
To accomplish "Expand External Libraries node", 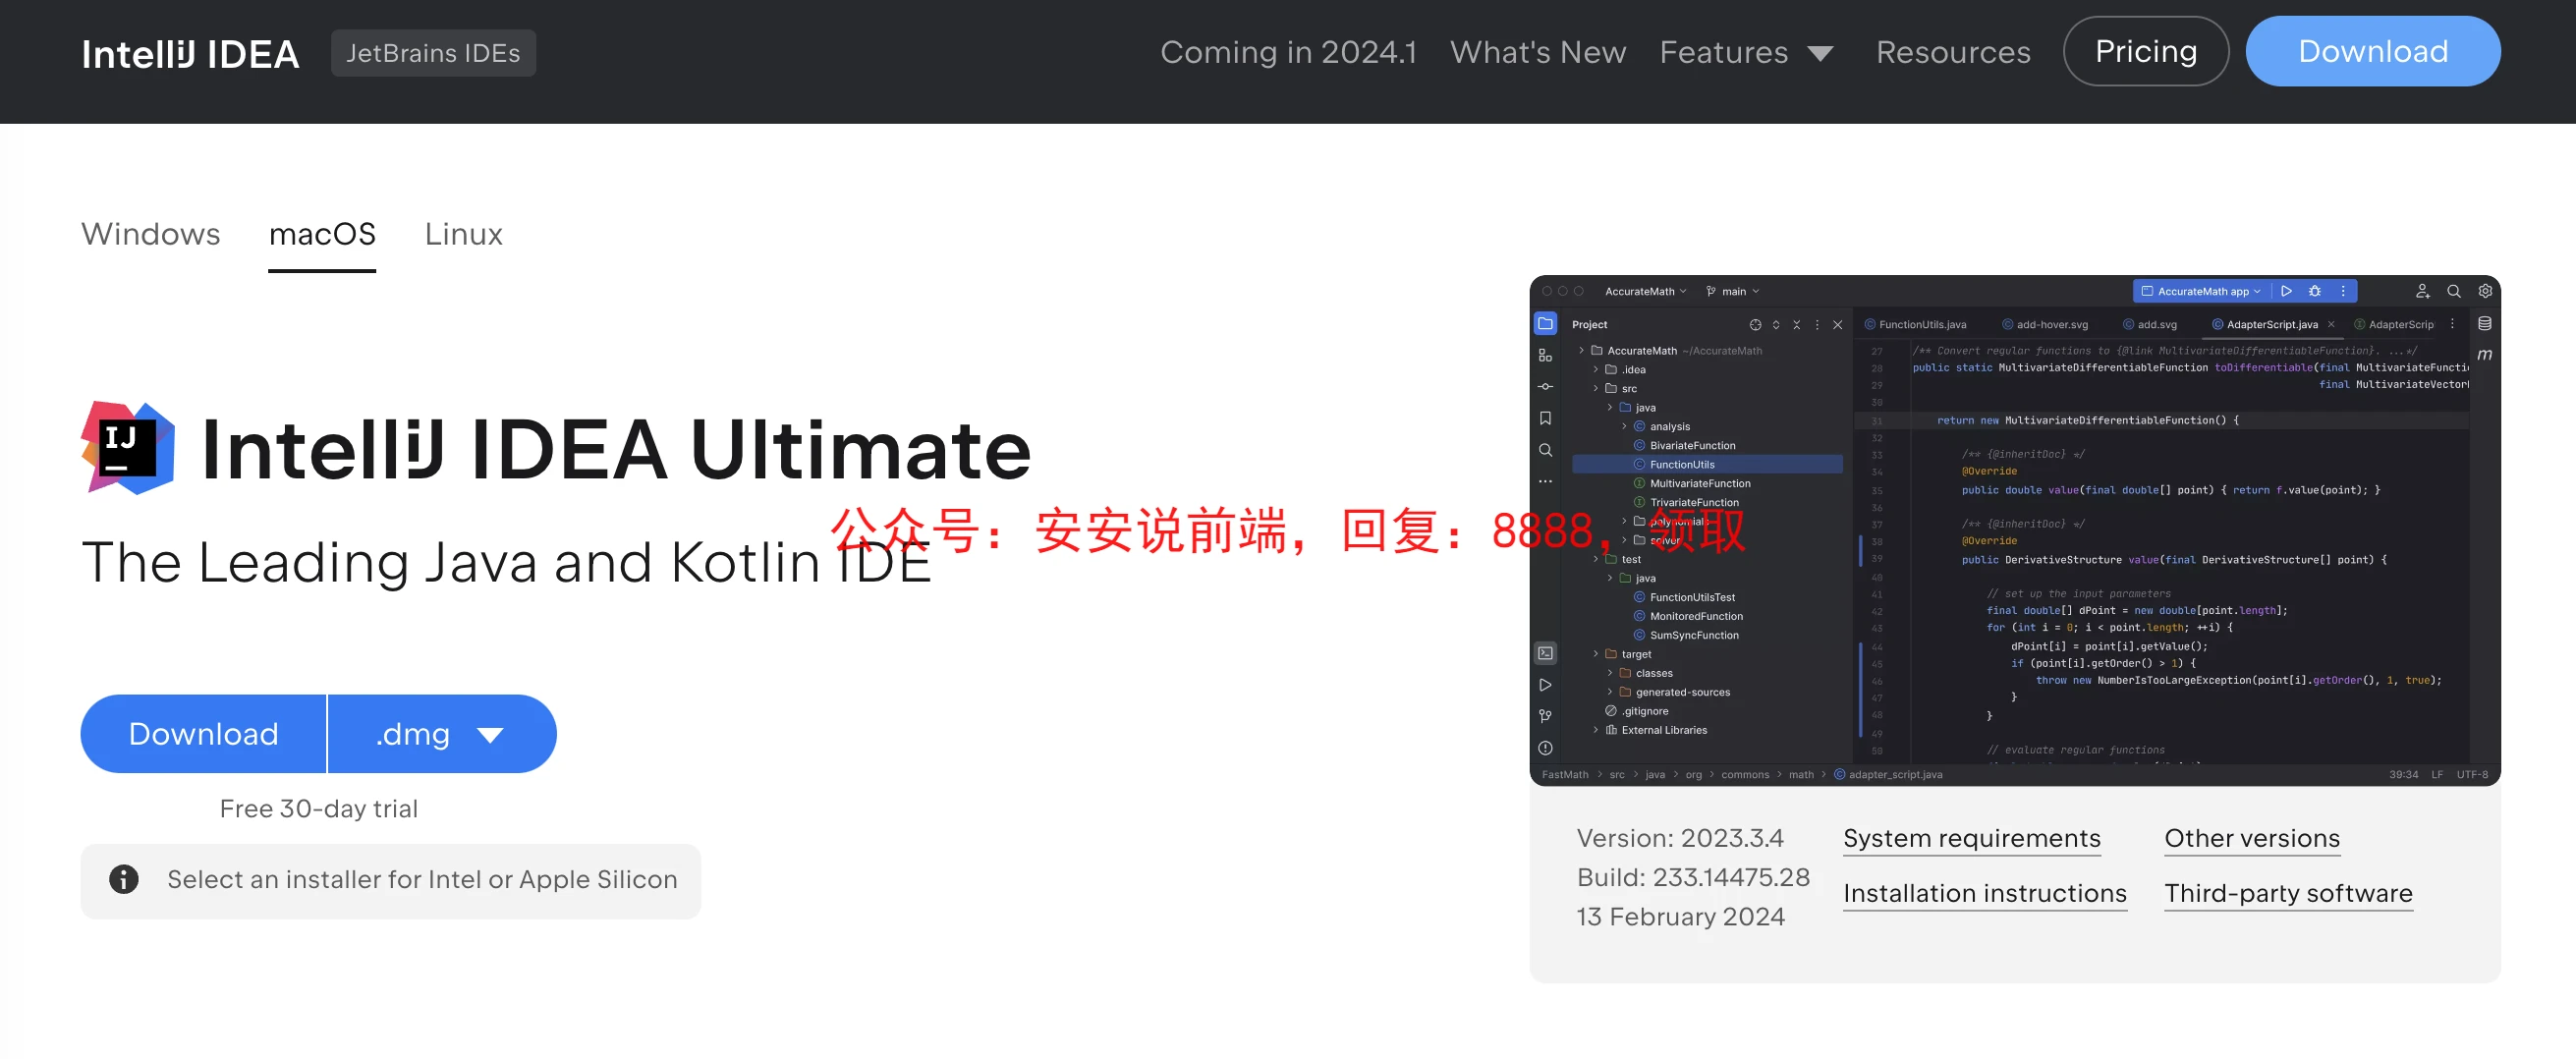I will (1596, 730).
